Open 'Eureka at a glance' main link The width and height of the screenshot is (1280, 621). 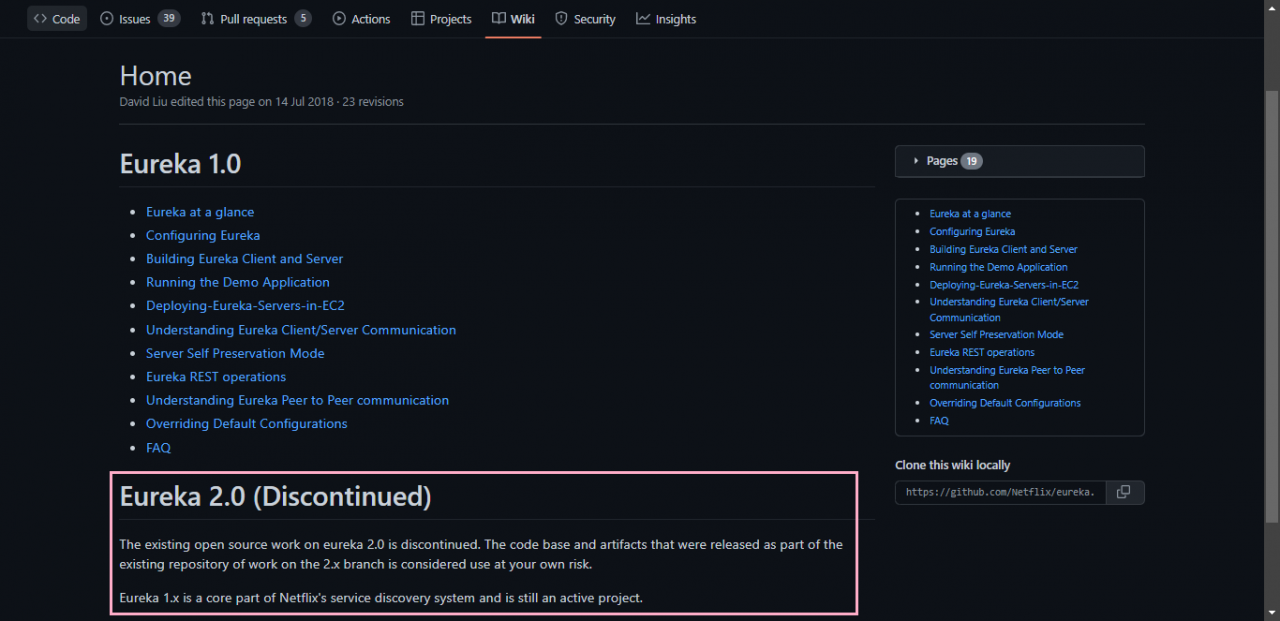click(200, 212)
